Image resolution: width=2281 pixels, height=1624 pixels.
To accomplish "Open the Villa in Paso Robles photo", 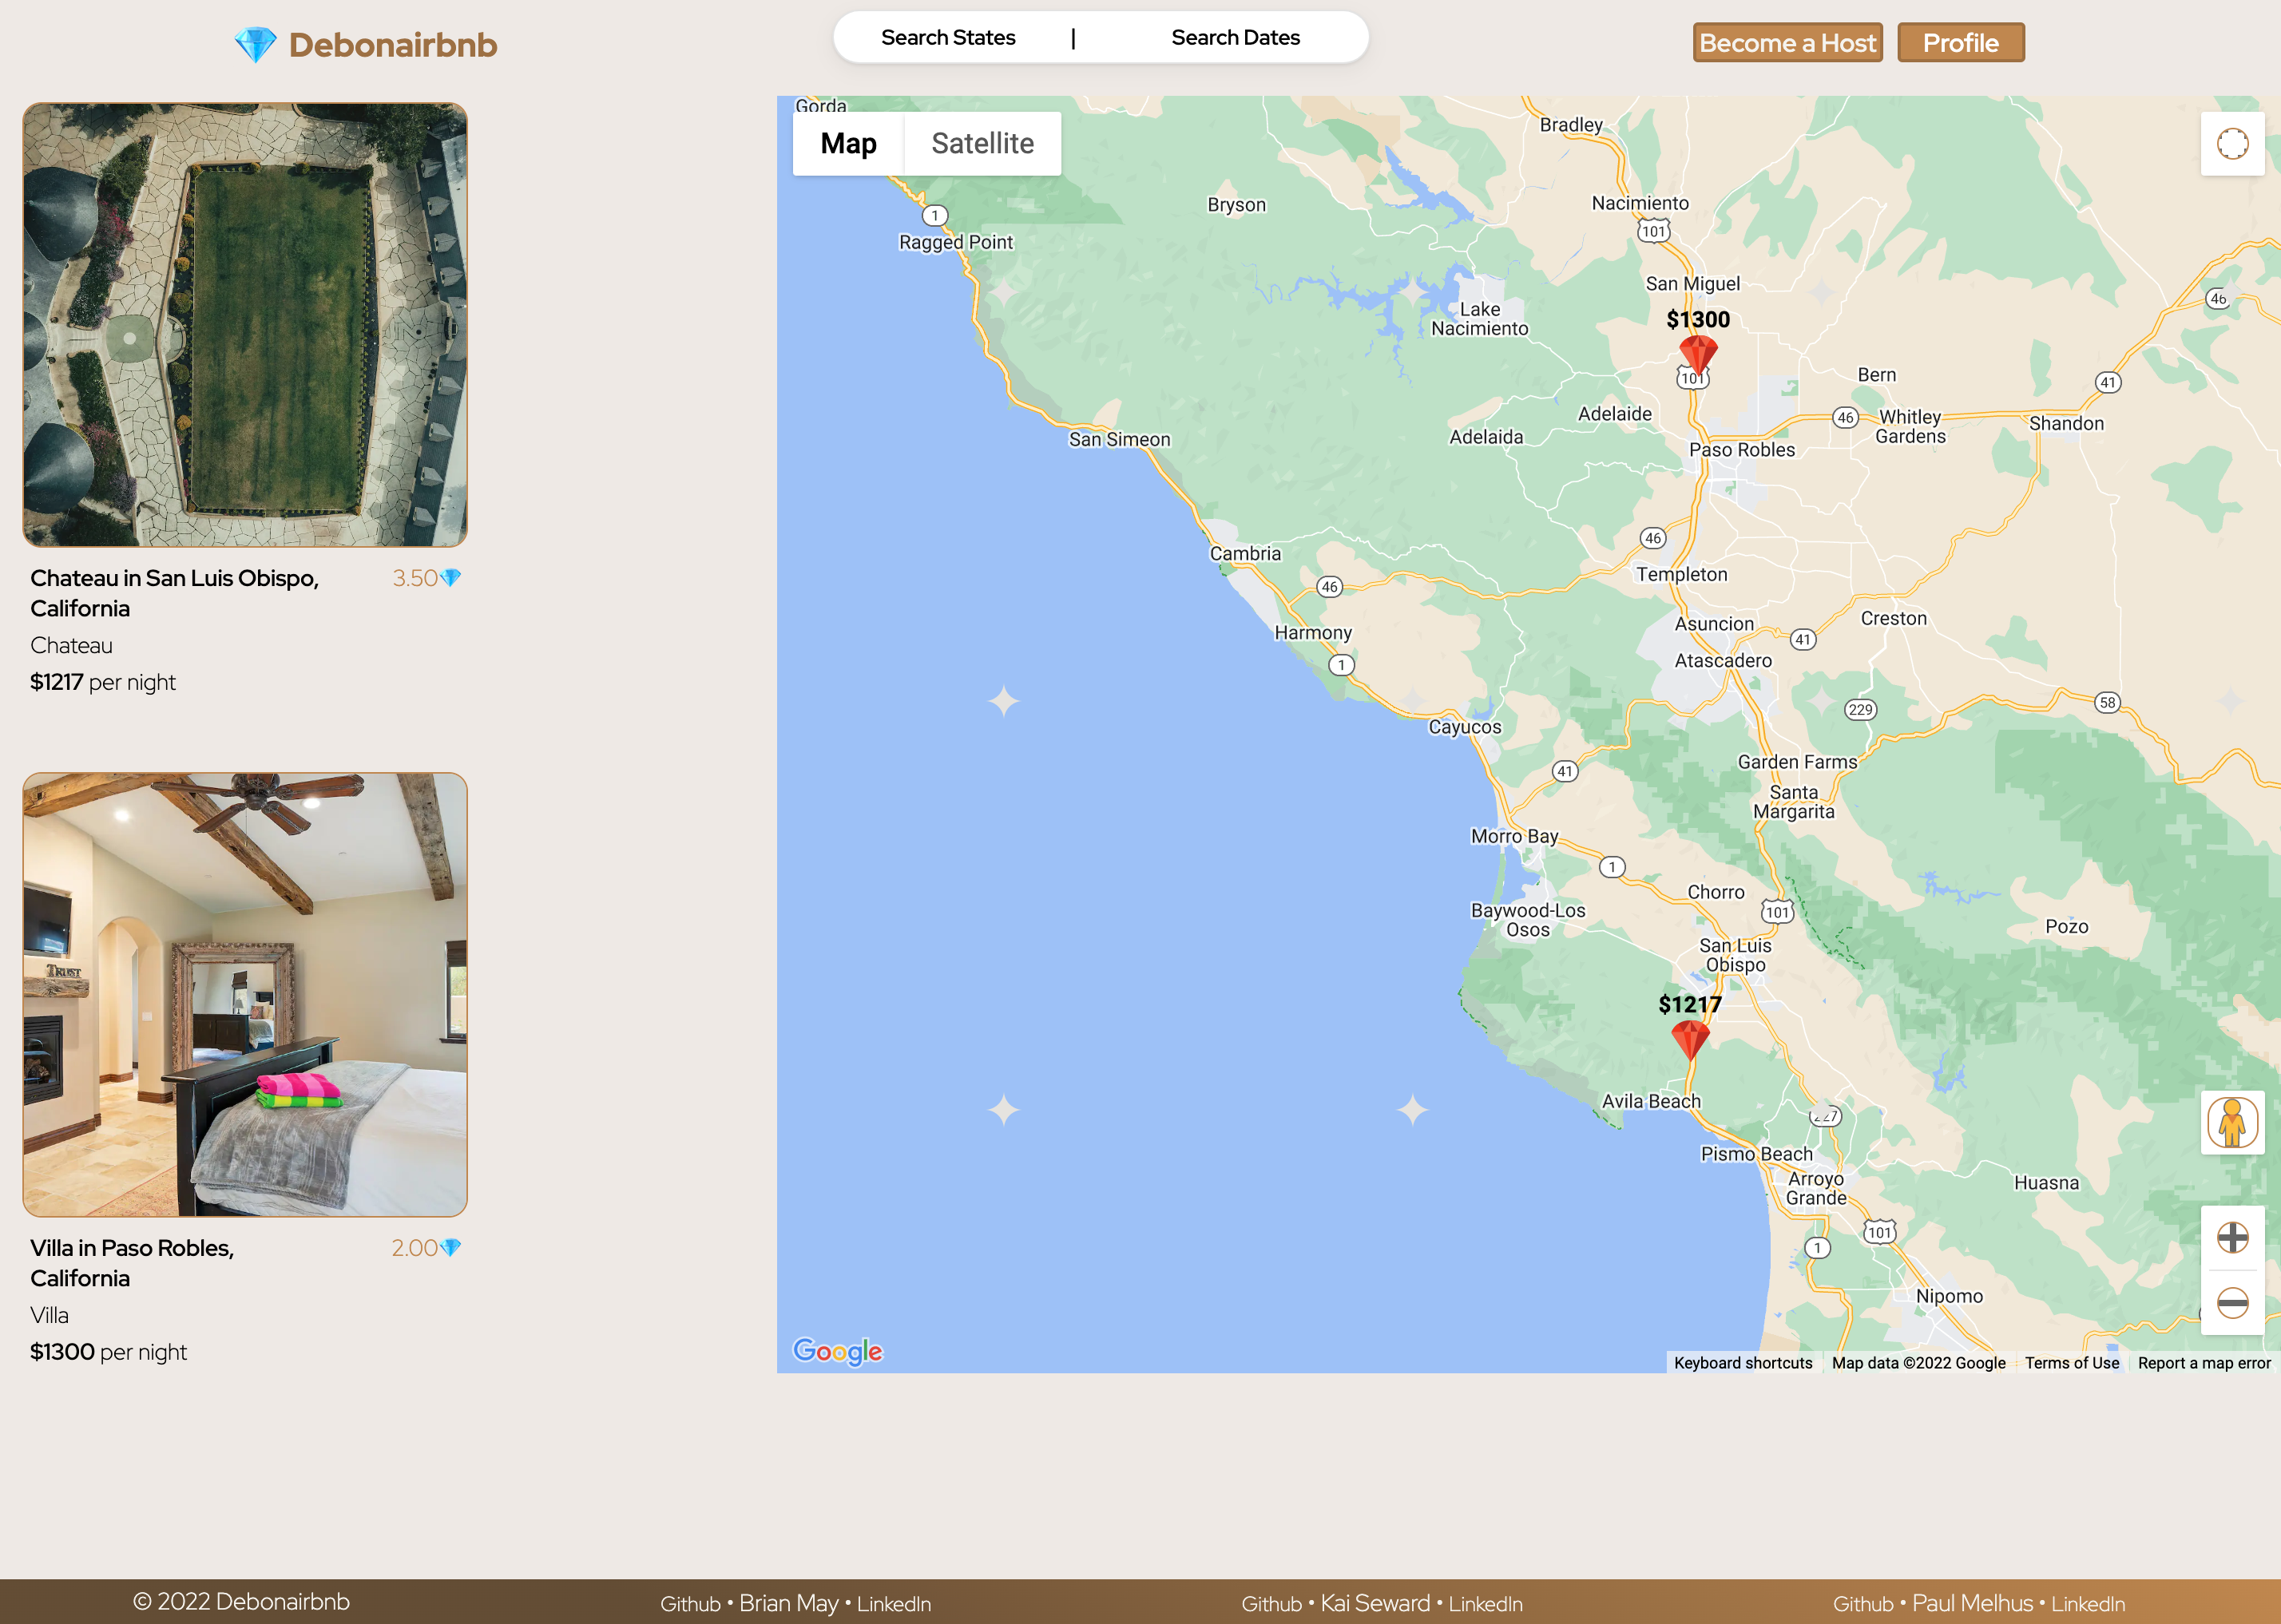I will tap(245, 994).
